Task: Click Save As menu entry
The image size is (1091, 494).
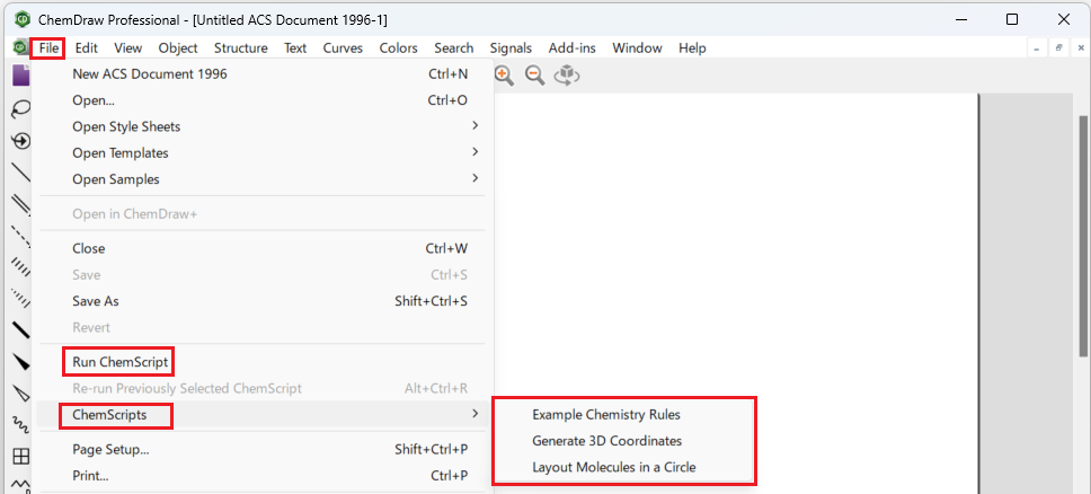Action: [x=95, y=301]
